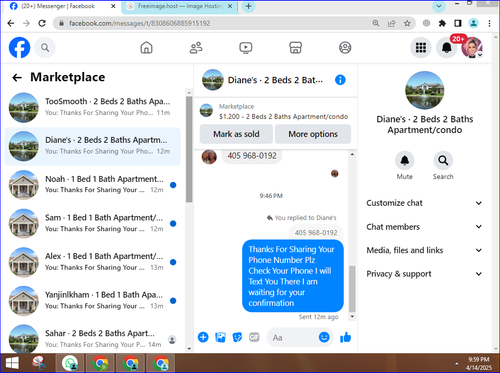
Task: Switch to the Freeimage.host tab
Action: pyautogui.click(x=180, y=6)
